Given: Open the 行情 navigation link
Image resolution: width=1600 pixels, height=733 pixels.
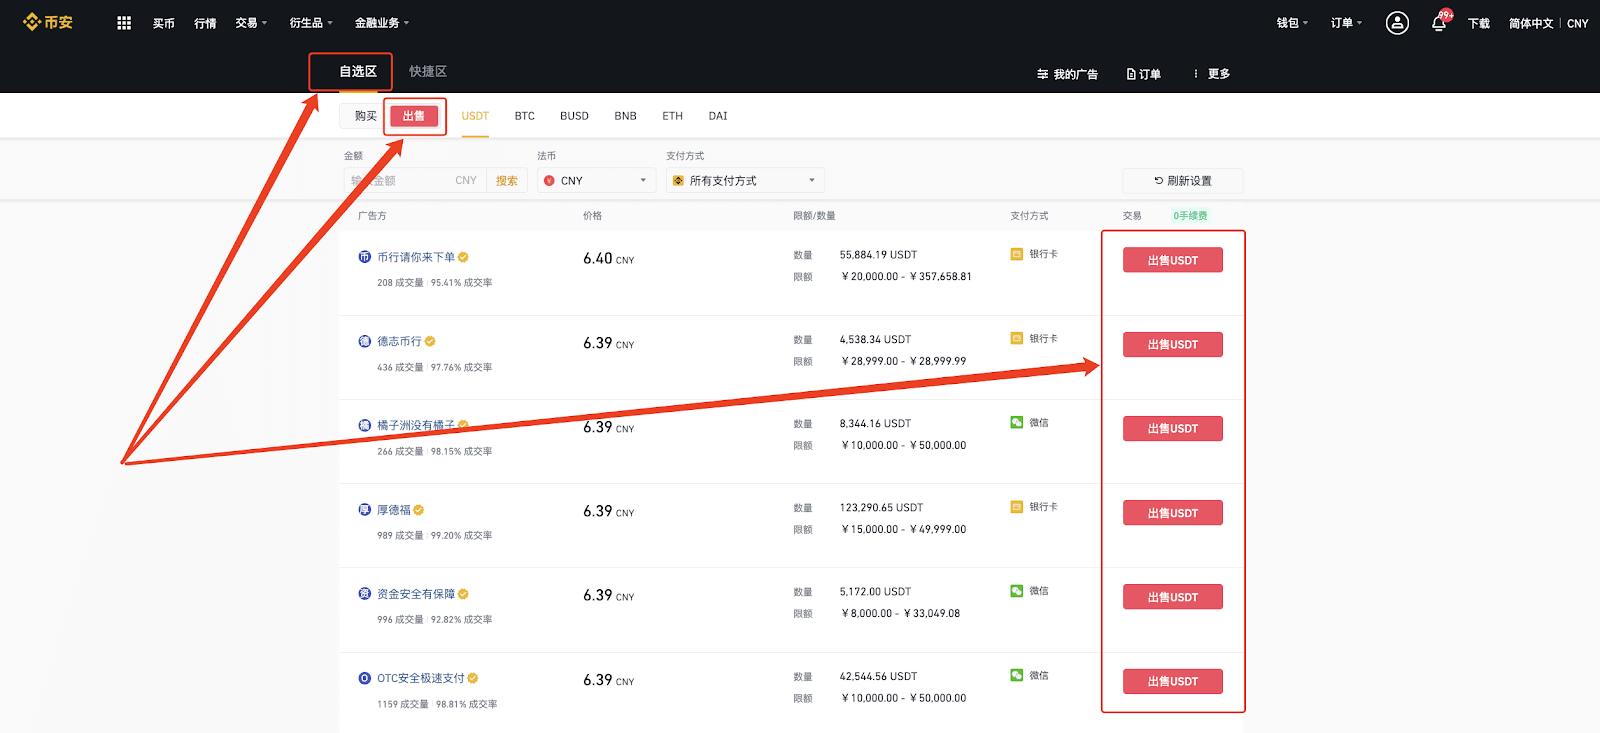Looking at the screenshot, I should [x=205, y=23].
